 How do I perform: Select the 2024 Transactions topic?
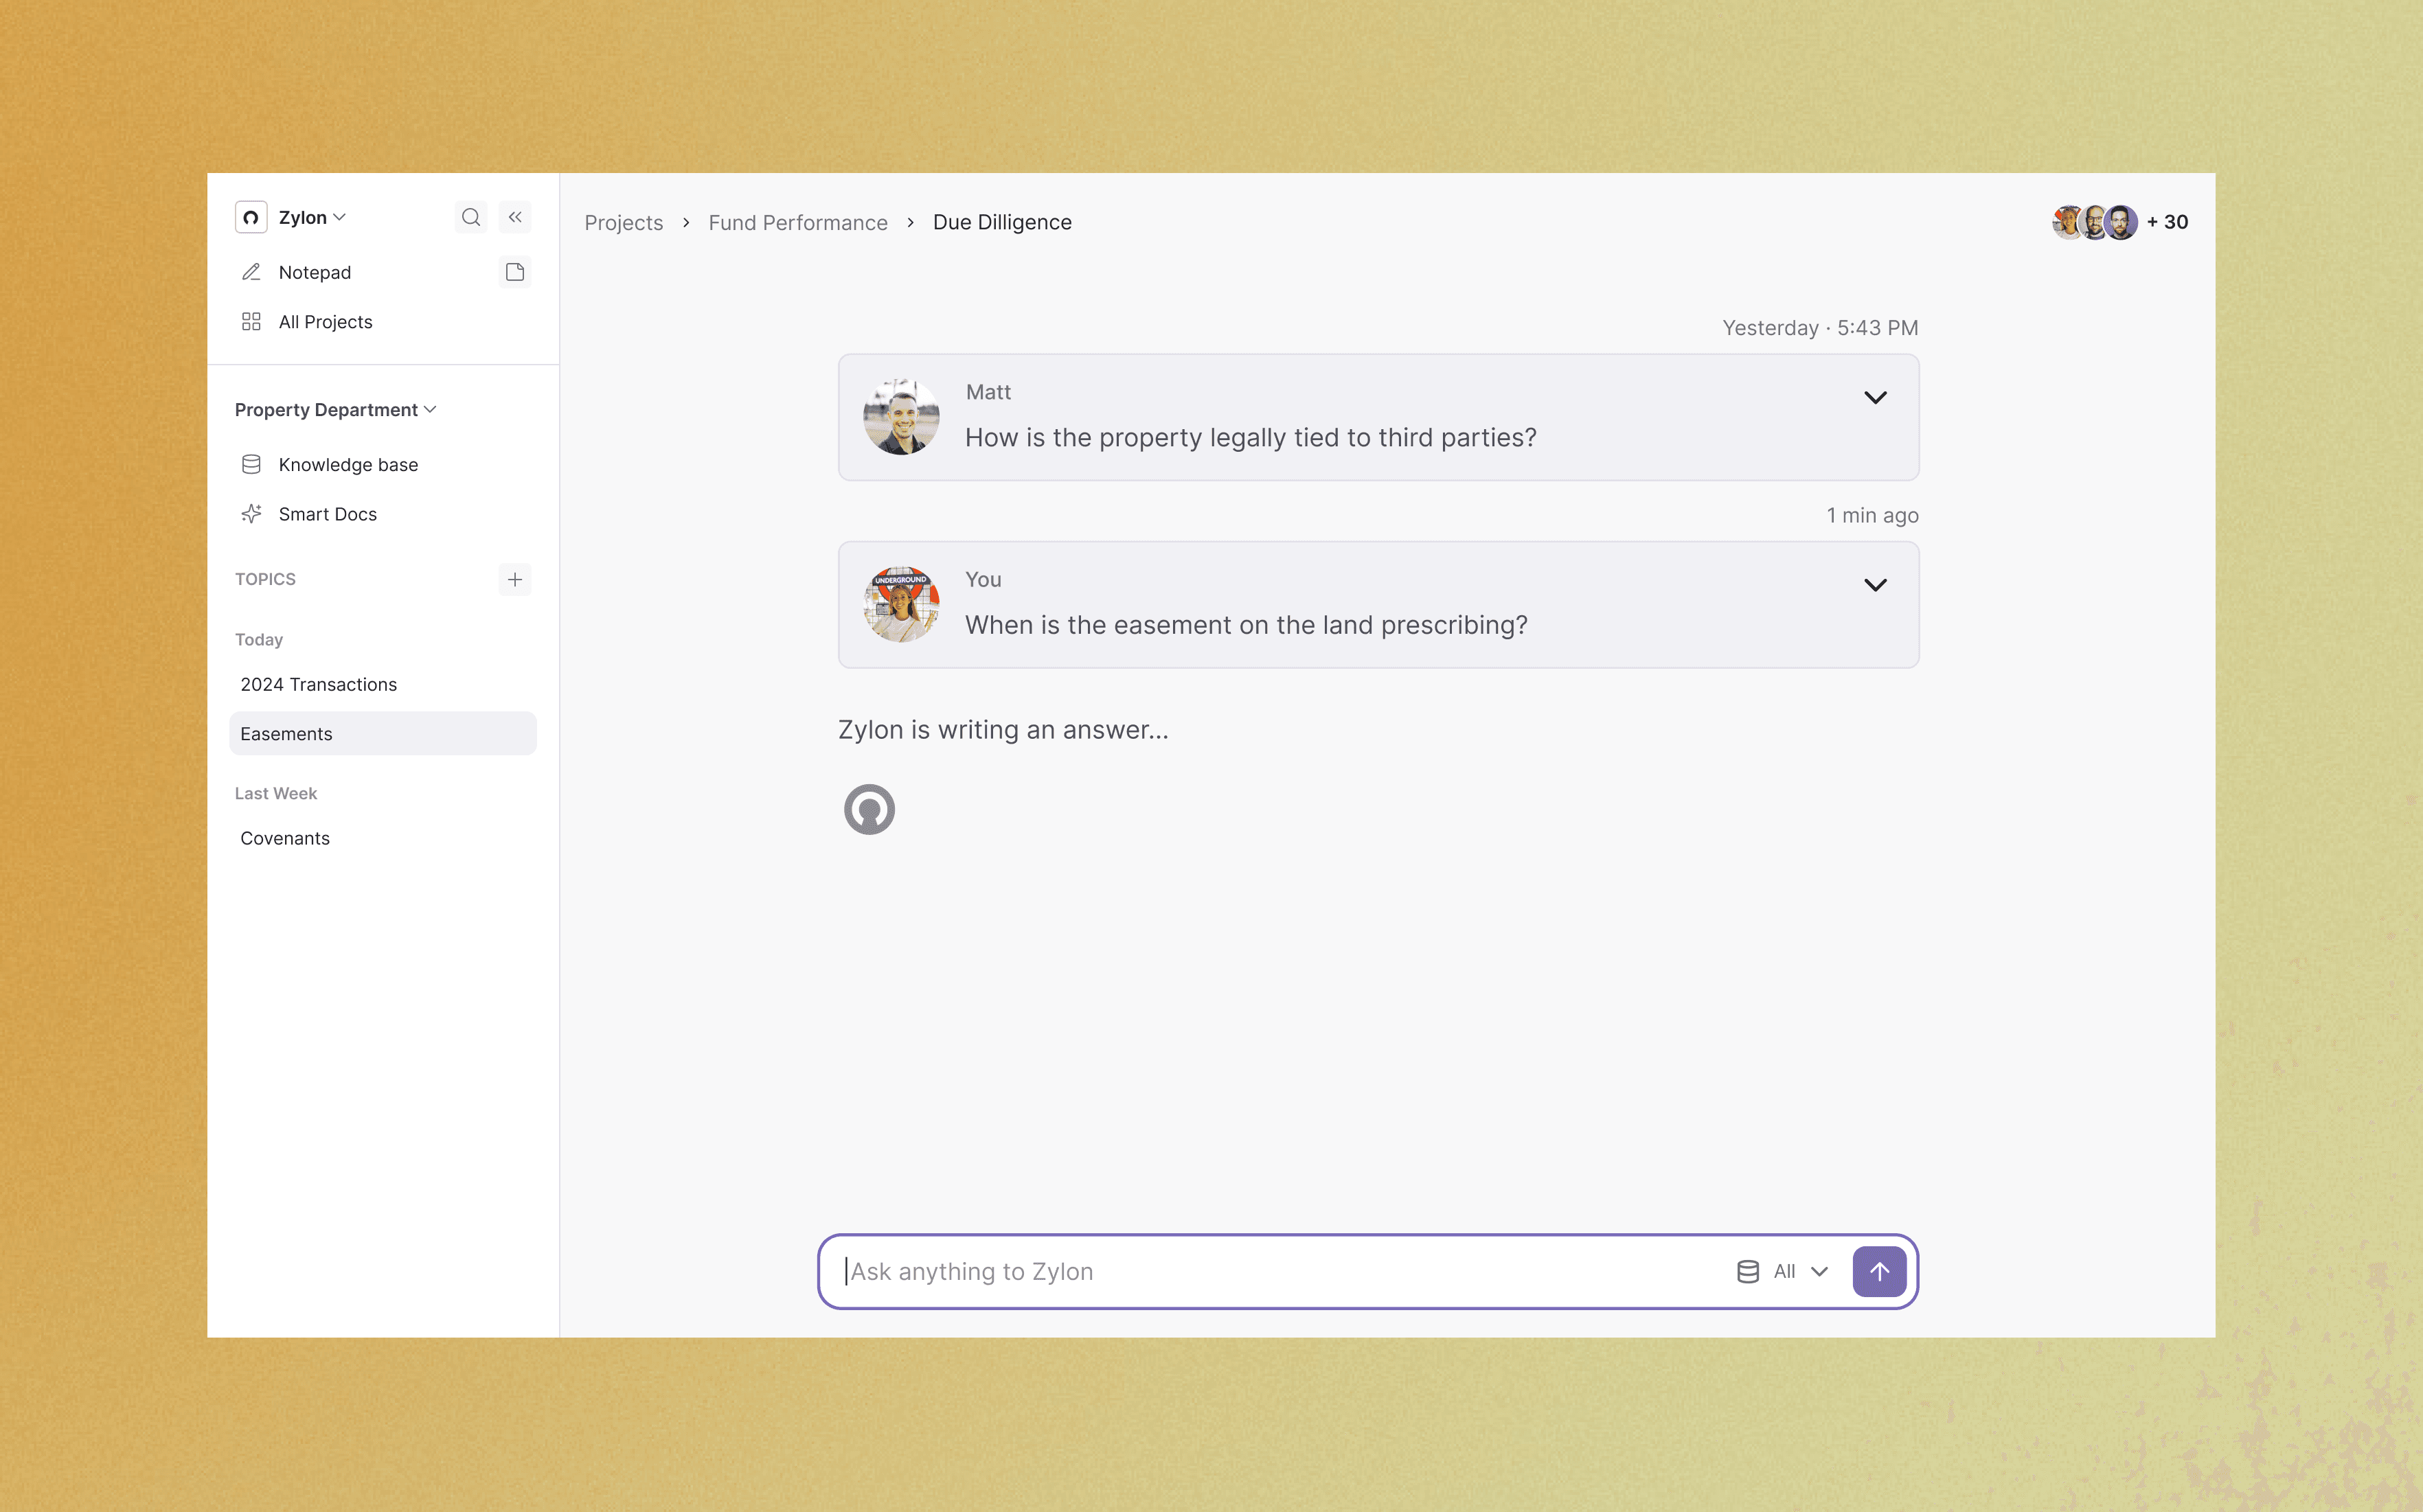pyautogui.click(x=318, y=684)
